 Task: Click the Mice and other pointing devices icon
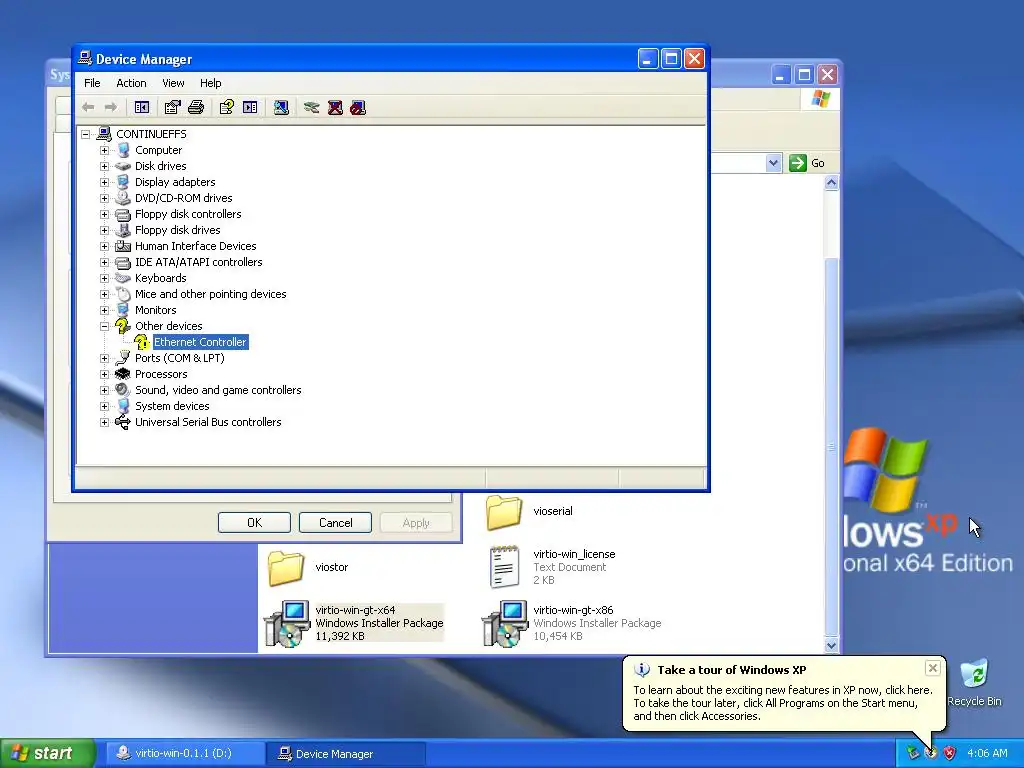tap(123, 294)
